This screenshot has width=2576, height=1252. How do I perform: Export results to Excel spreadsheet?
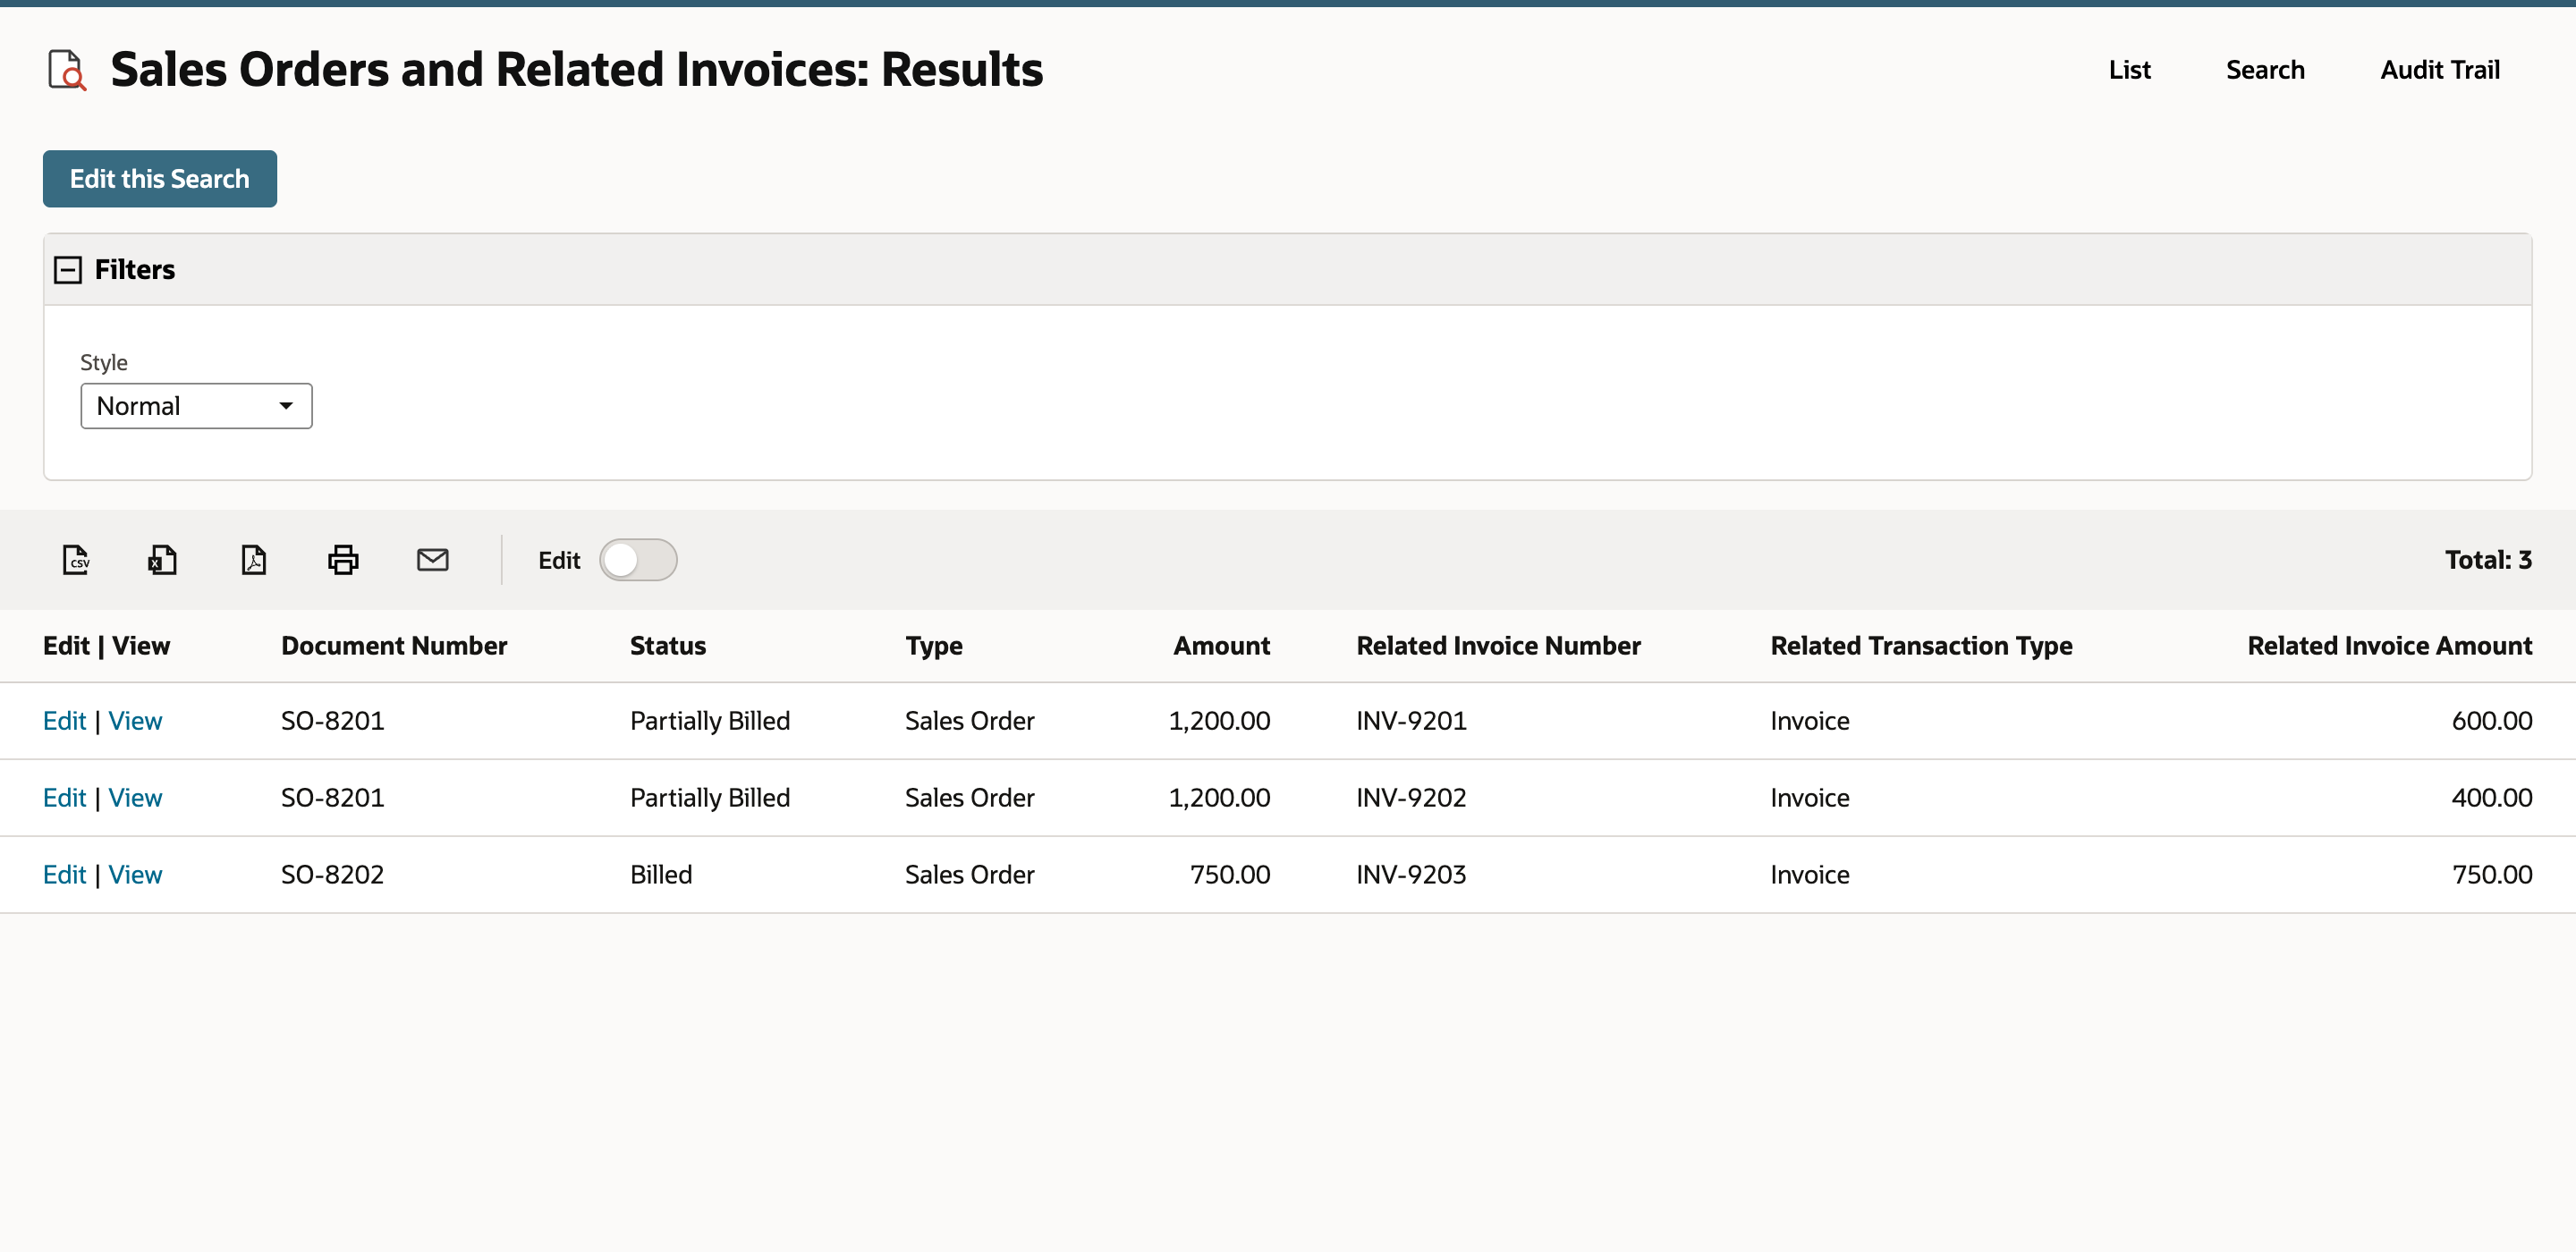pos(163,560)
